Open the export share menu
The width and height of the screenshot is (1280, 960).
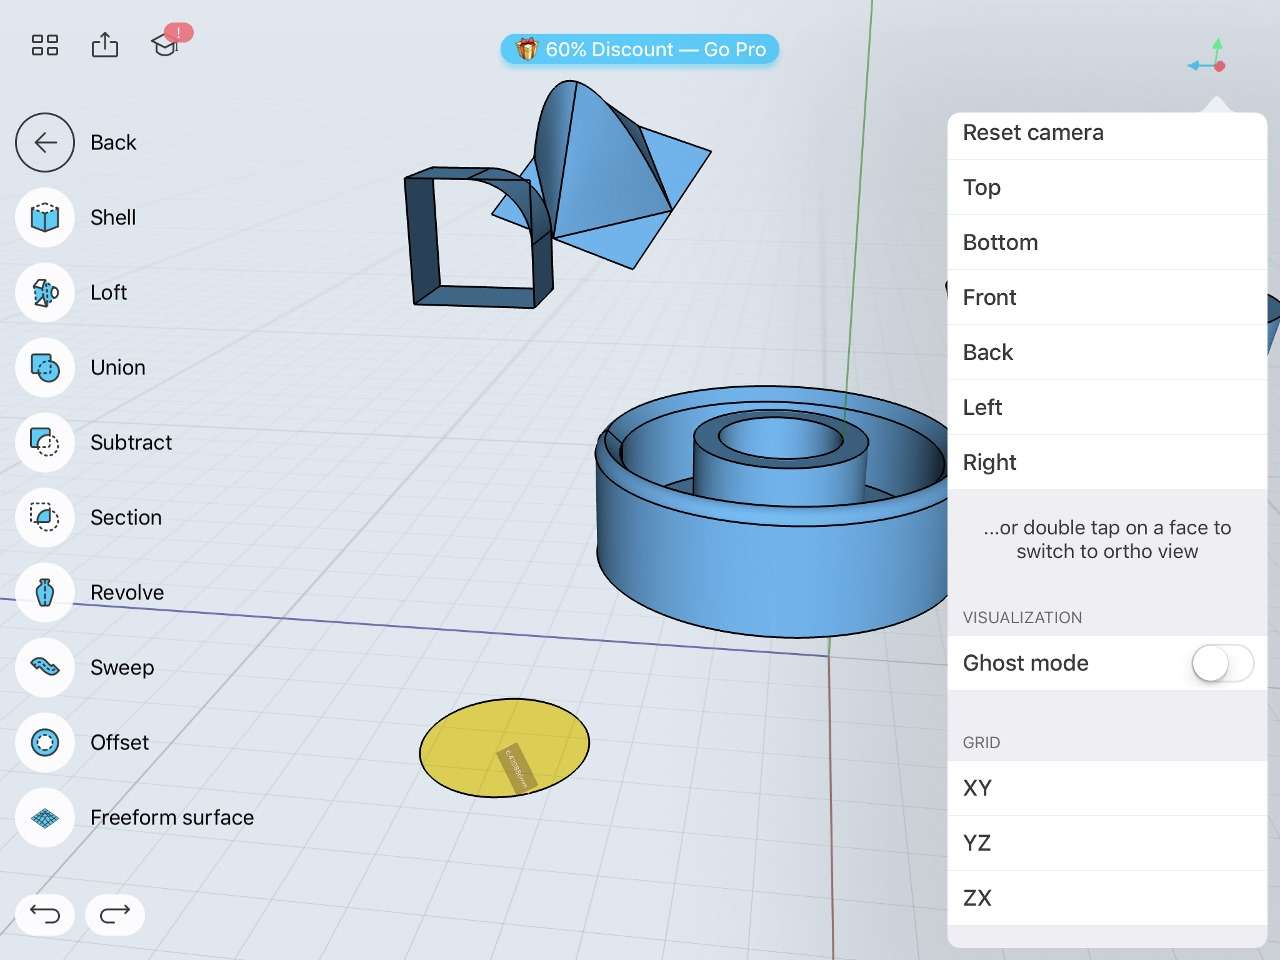pyautogui.click(x=105, y=45)
